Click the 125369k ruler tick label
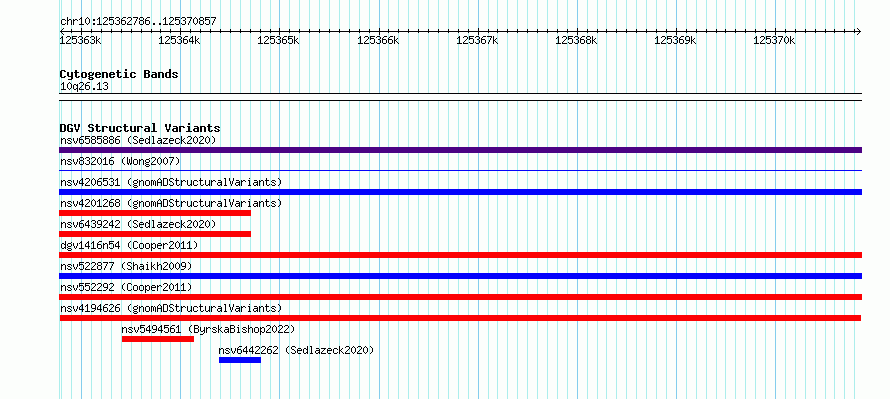Viewport: 890px width, 399px height. [675, 40]
